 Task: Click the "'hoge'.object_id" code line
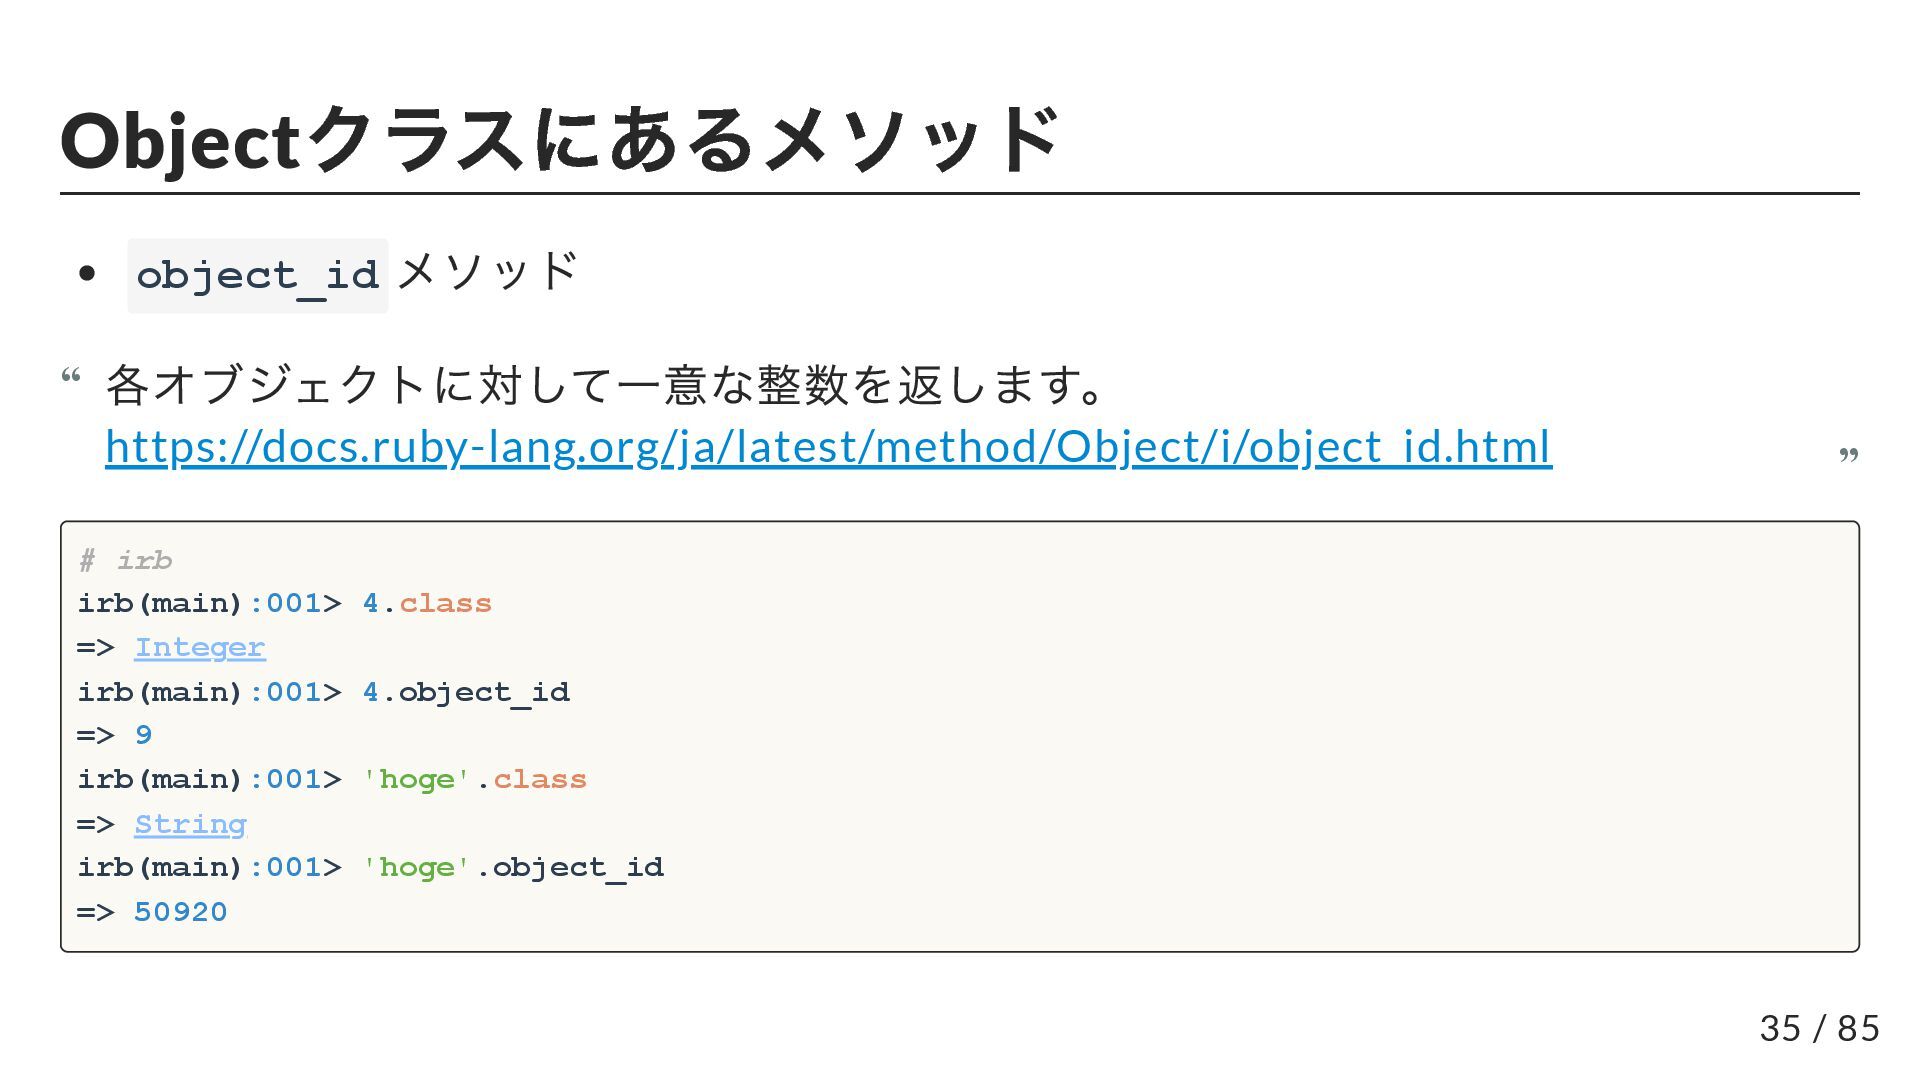coord(512,868)
